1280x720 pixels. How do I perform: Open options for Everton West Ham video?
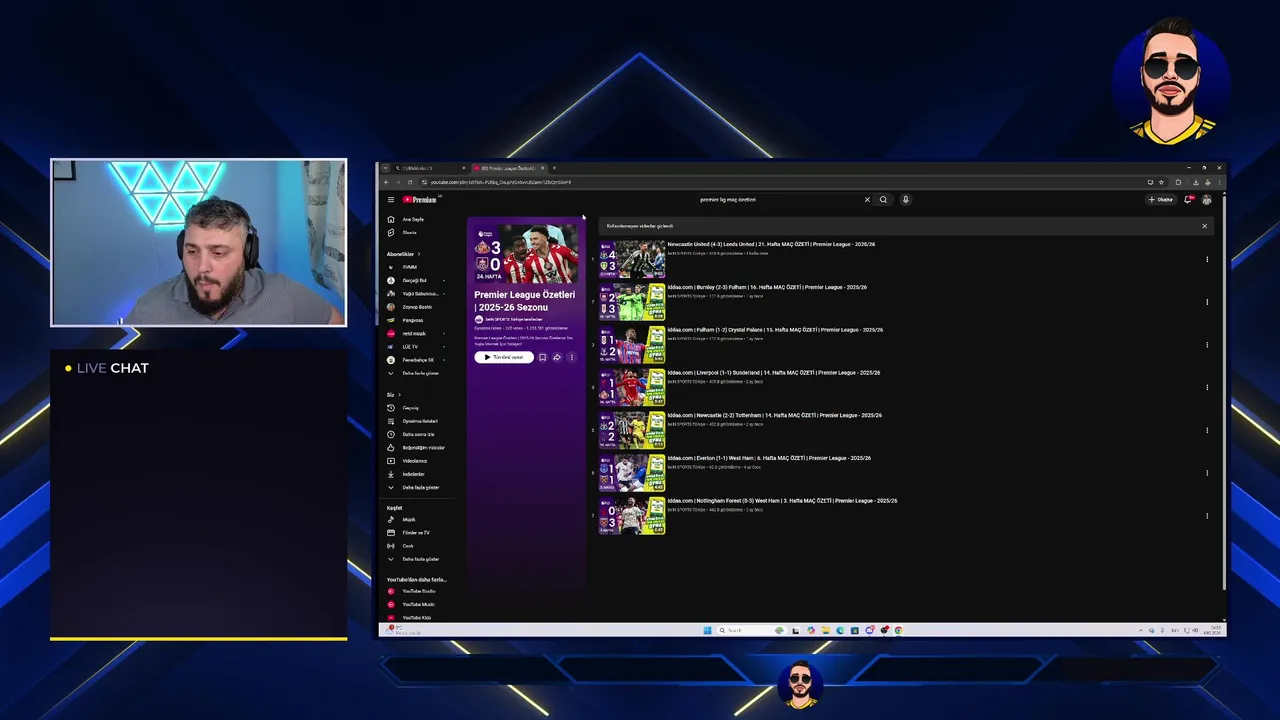point(1207,473)
